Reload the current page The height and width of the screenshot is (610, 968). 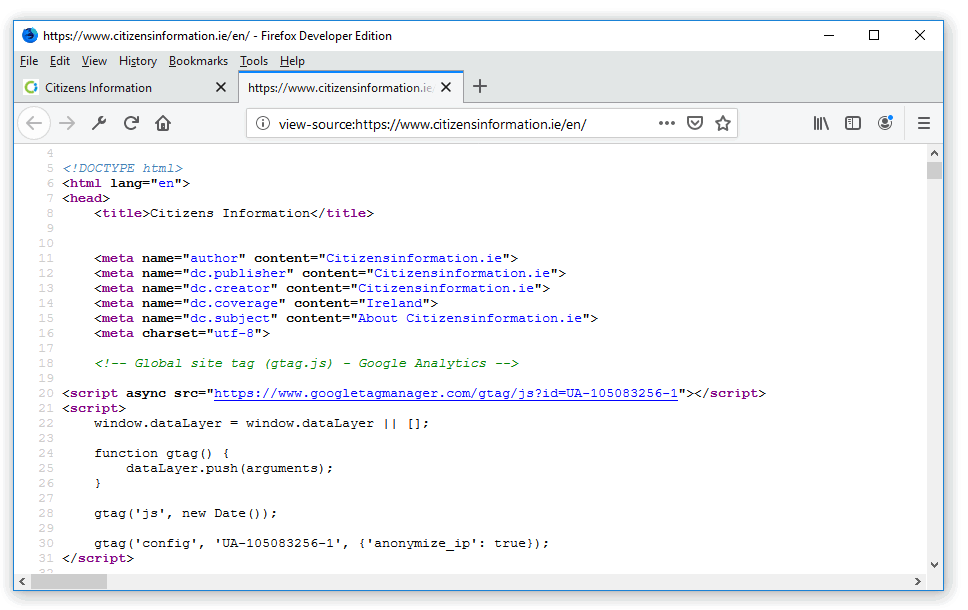click(x=131, y=123)
